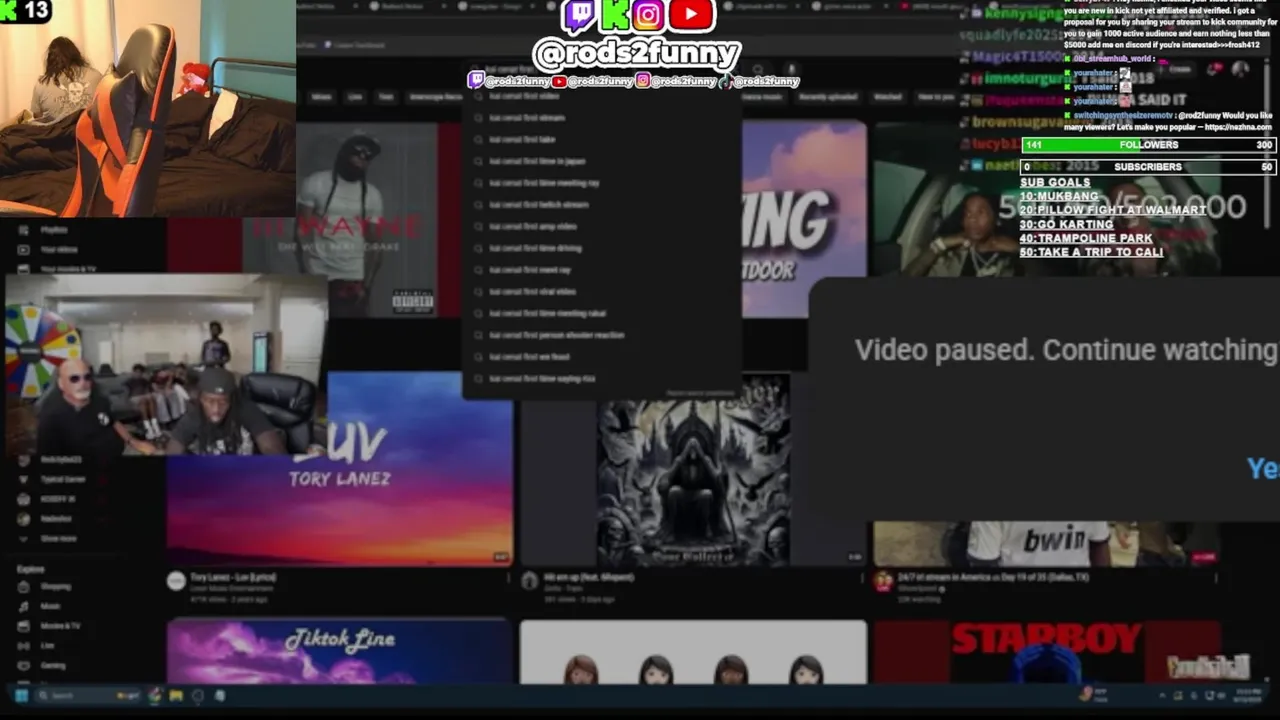The width and height of the screenshot is (1280, 720).
Task: Open Shopping icon under Explore
Action: point(23,587)
